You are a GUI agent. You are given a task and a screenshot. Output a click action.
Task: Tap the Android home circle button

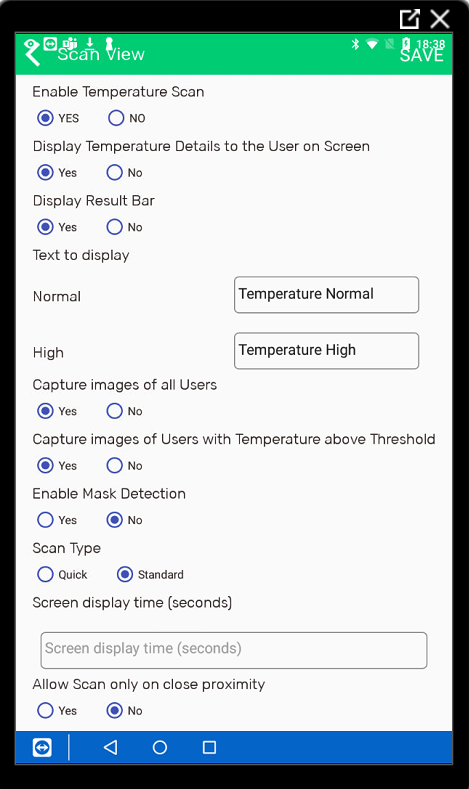[160, 747]
